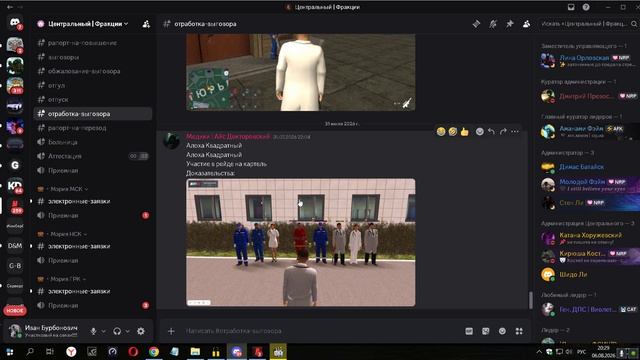
Task: Show pinned messages with the pin icon
Action: 510,24
